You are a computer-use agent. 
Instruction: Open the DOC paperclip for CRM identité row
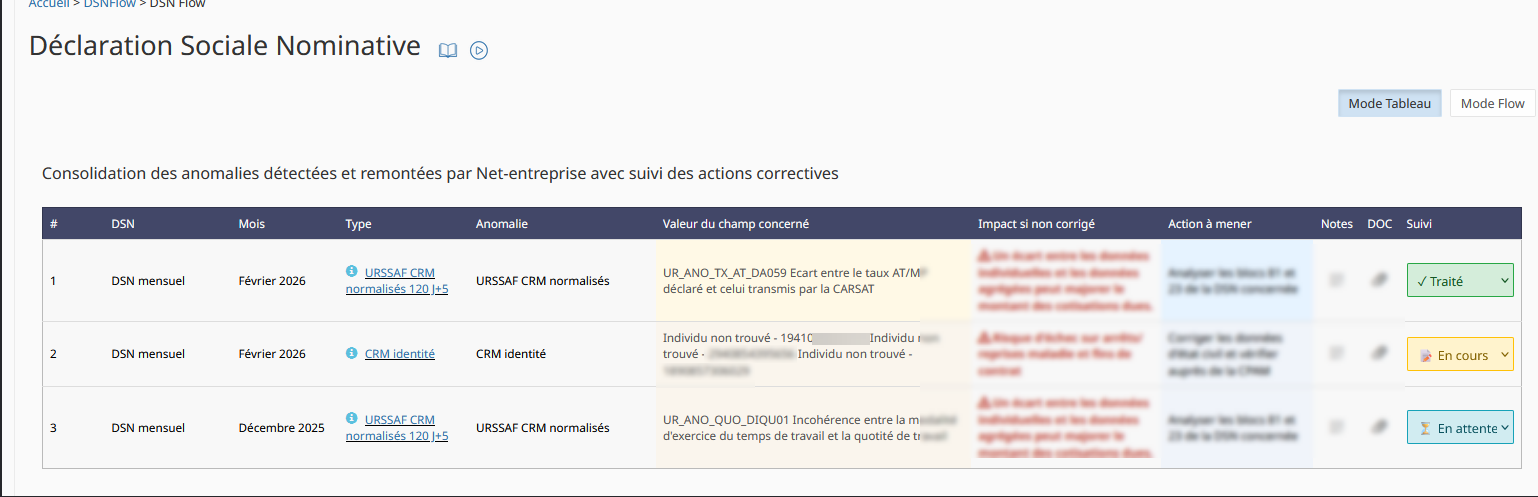1379,353
